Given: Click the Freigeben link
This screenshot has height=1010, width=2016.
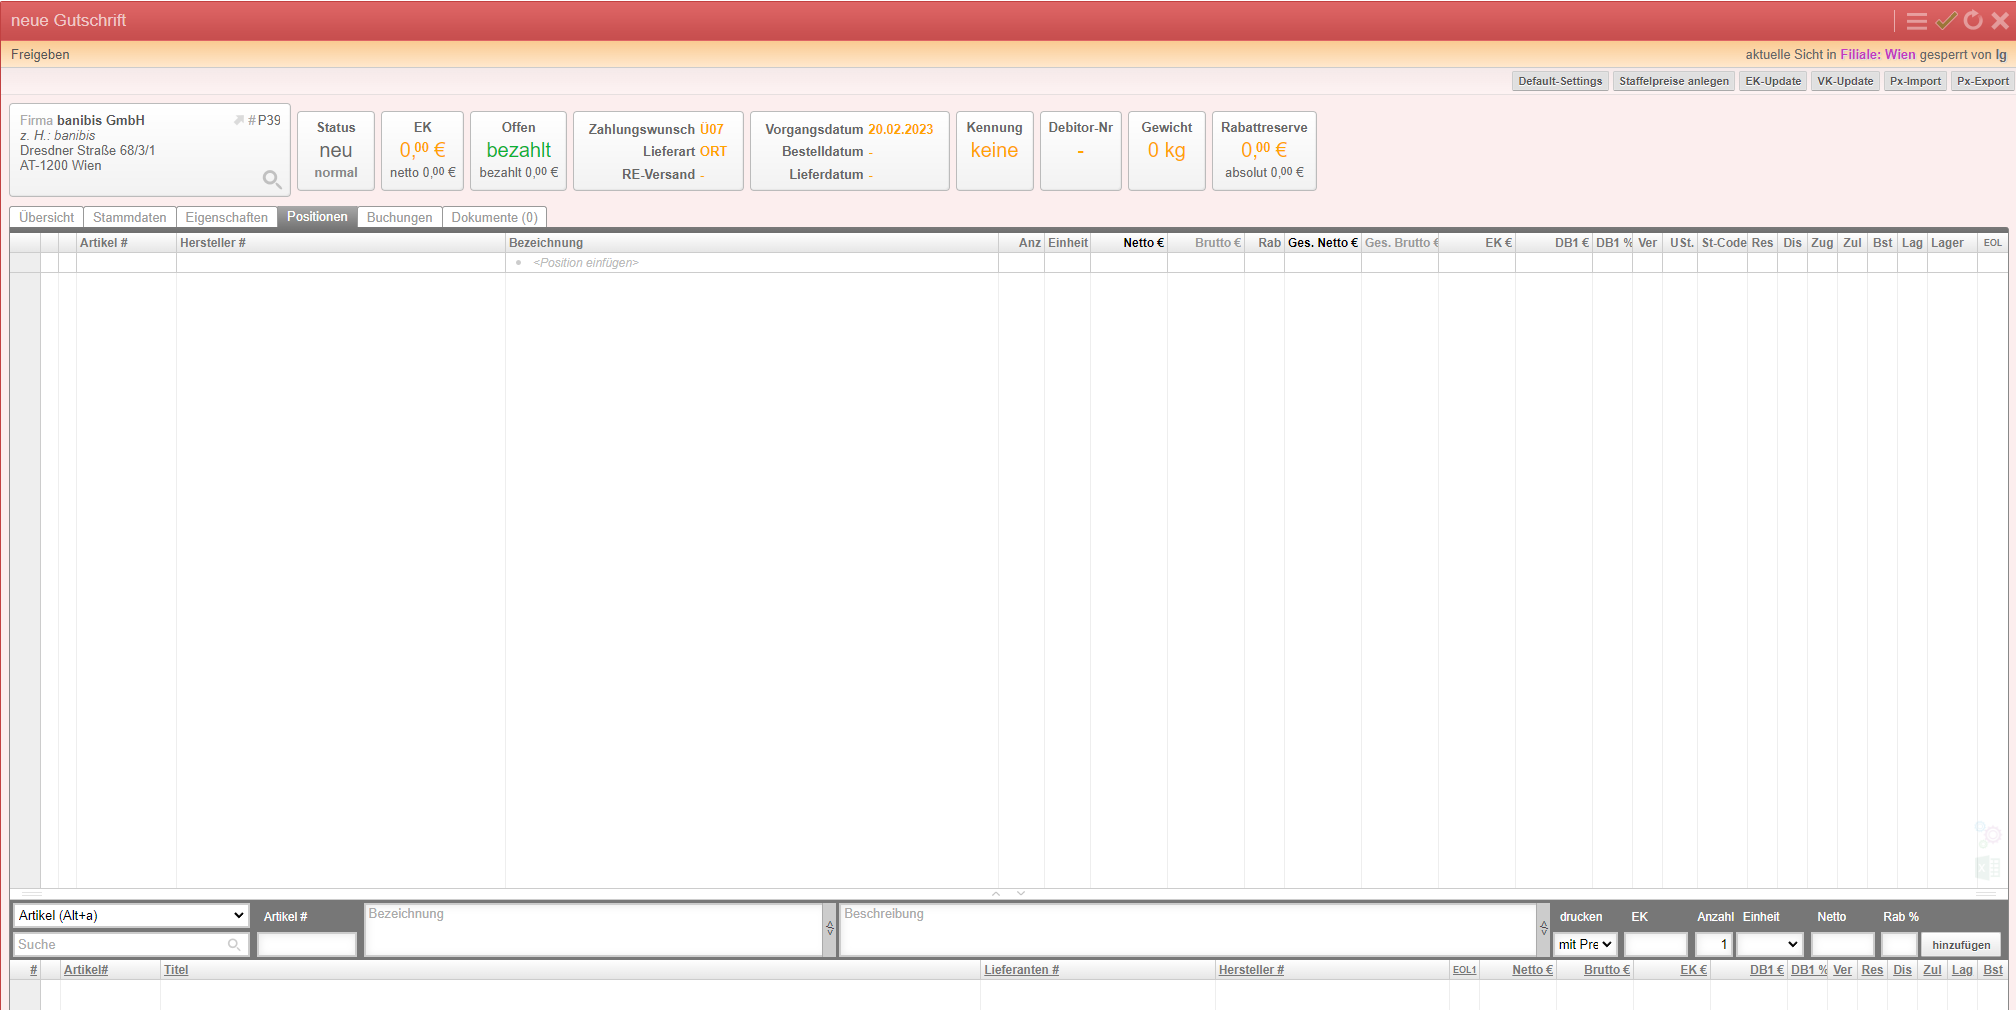Looking at the screenshot, I should coord(40,55).
